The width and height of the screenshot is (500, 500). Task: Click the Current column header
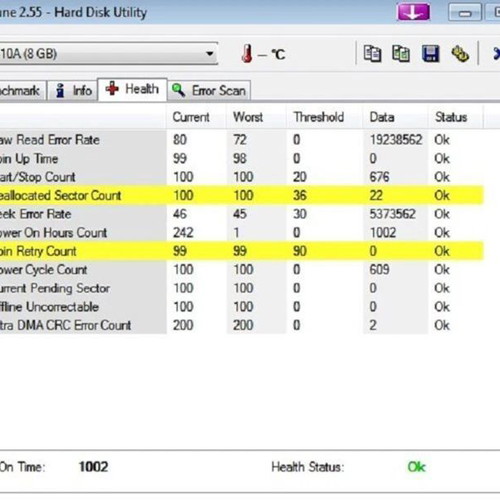[191, 117]
